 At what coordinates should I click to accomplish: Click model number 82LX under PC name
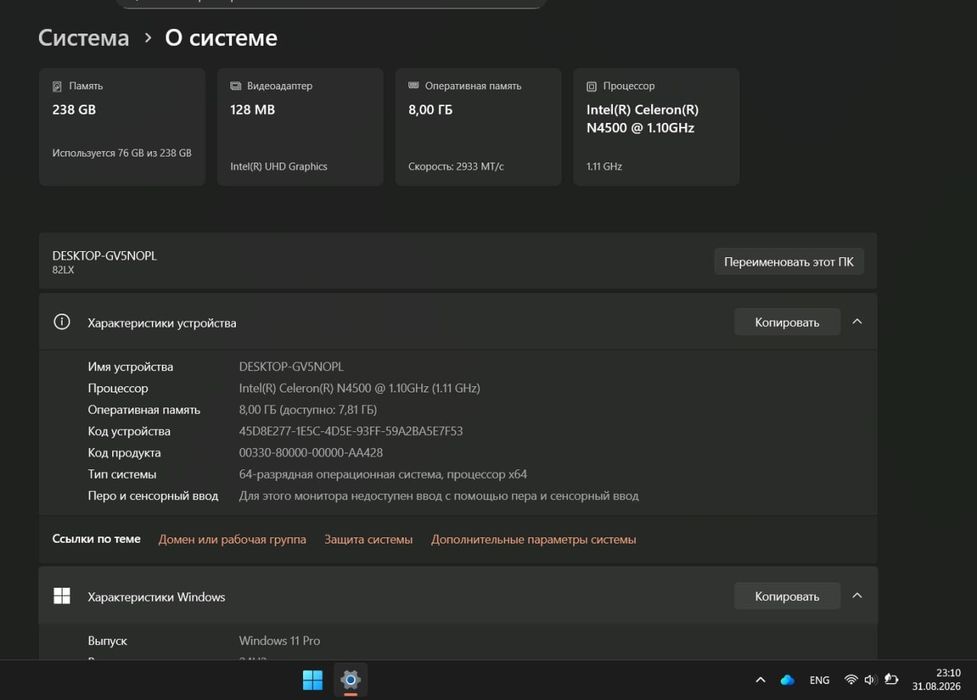point(63,270)
